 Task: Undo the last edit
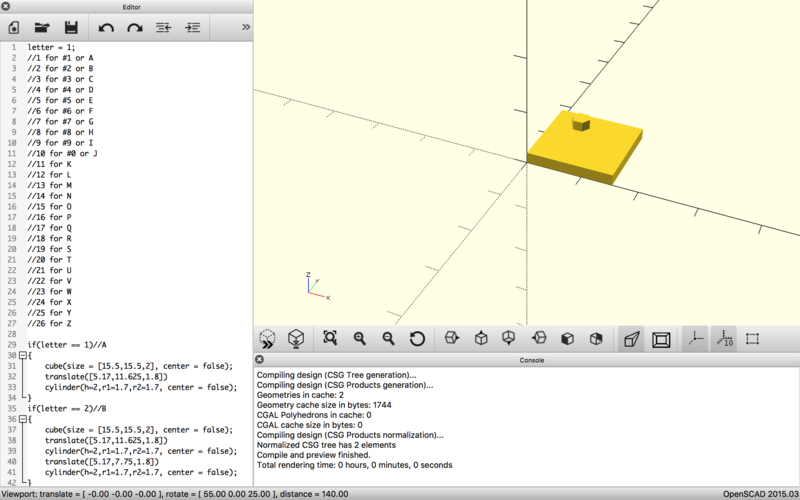pos(106,28)
